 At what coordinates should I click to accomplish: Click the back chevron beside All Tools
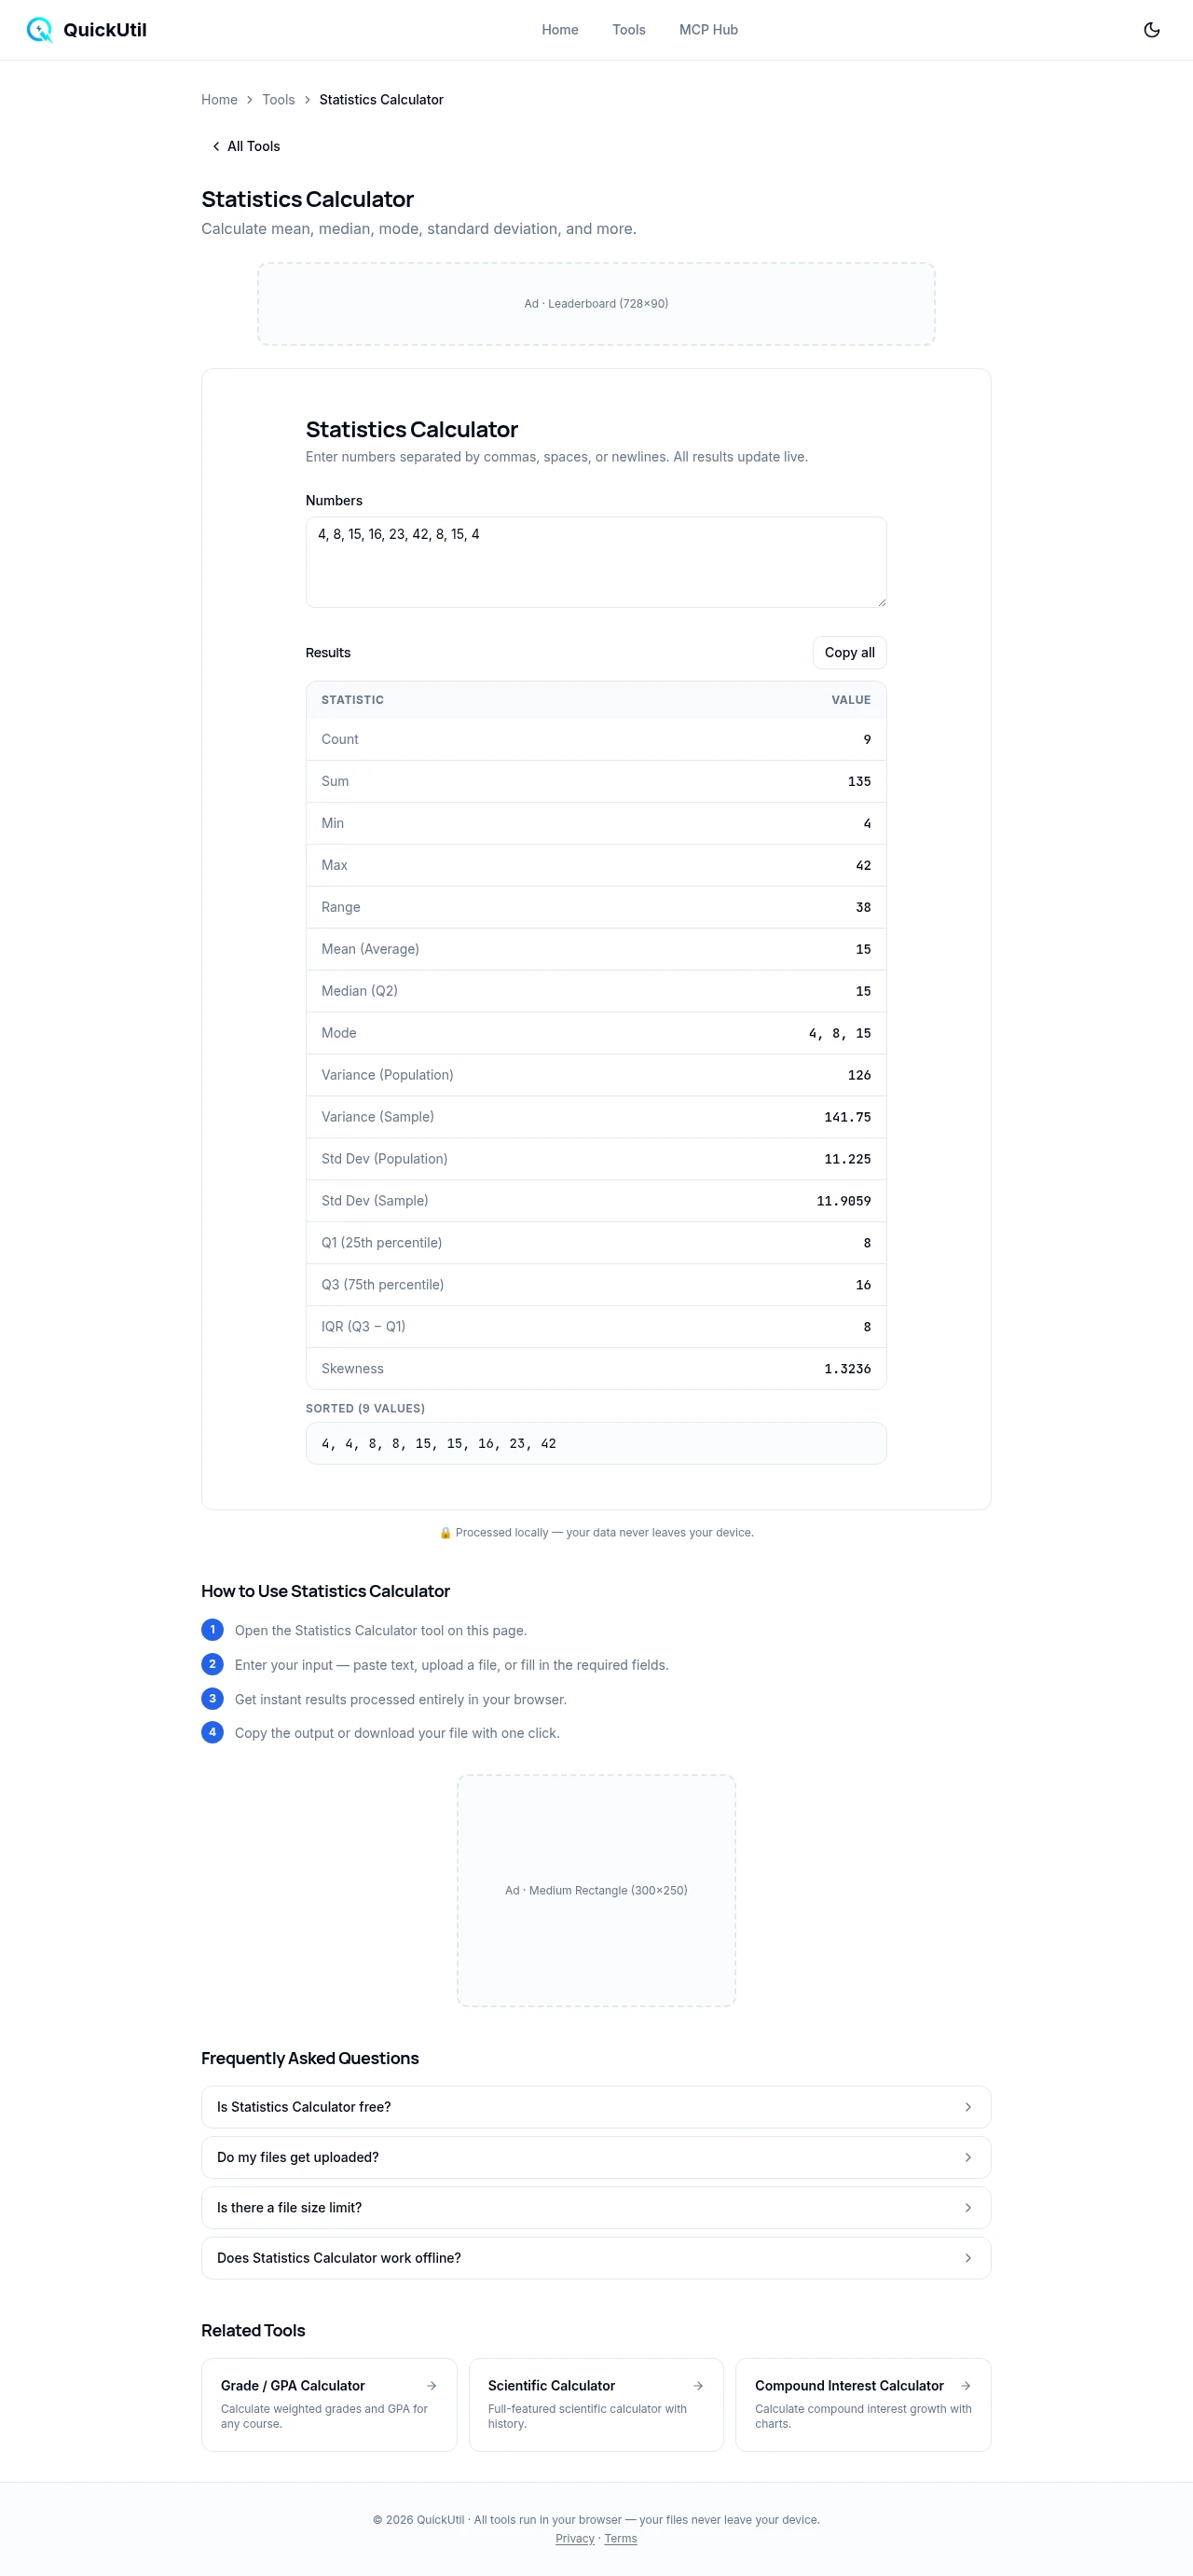216,147
